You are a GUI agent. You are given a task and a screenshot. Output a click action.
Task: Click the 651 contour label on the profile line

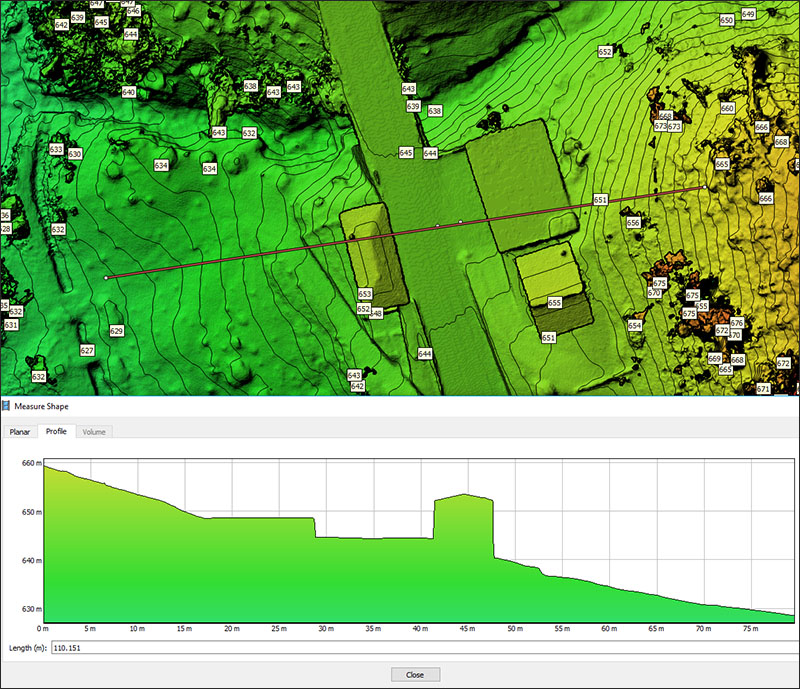[601, 200]
